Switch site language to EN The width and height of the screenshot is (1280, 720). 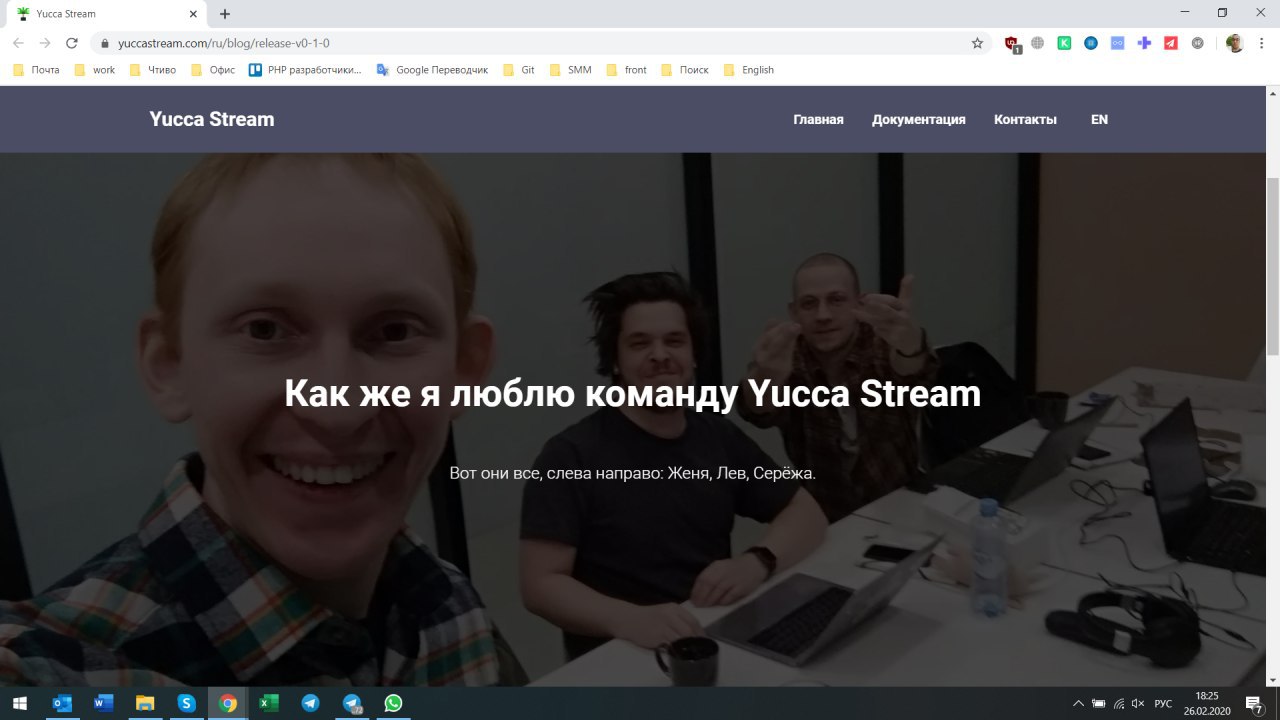click(x=1099, y=119)
